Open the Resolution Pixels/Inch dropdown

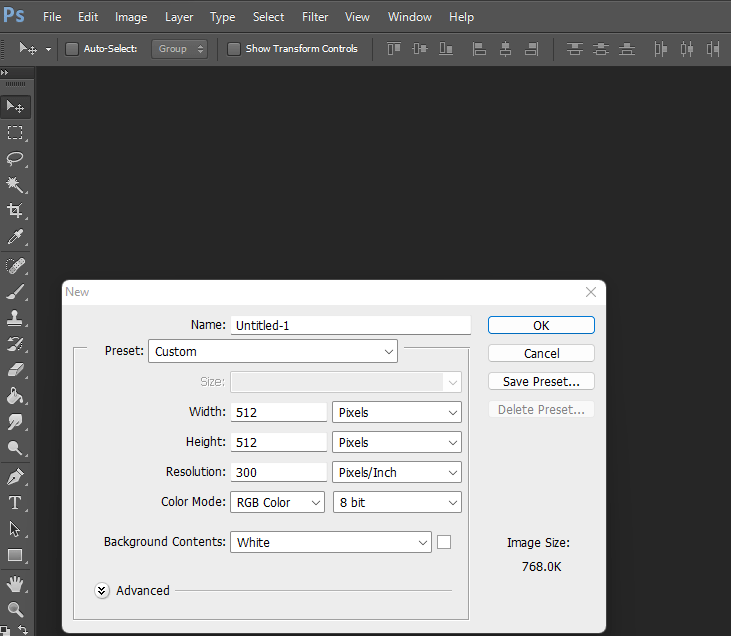pyautogui.click(x=397, y=472)
